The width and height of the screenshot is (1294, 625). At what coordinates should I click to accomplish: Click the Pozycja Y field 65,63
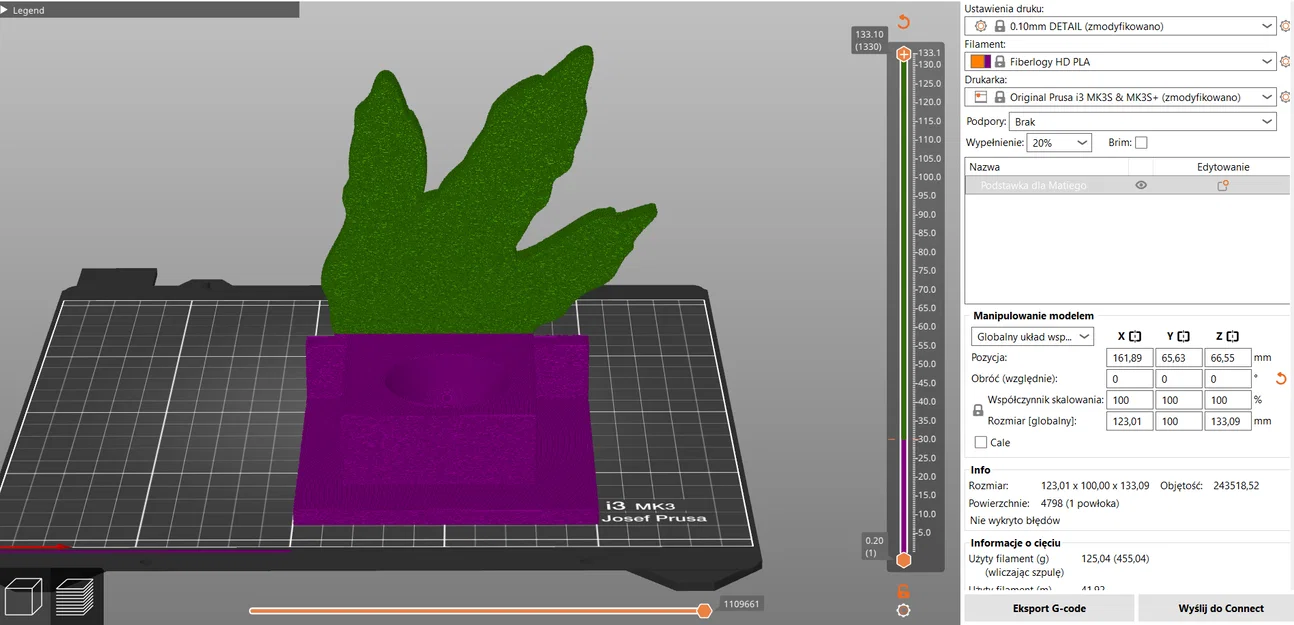[x=1179, y=358]
